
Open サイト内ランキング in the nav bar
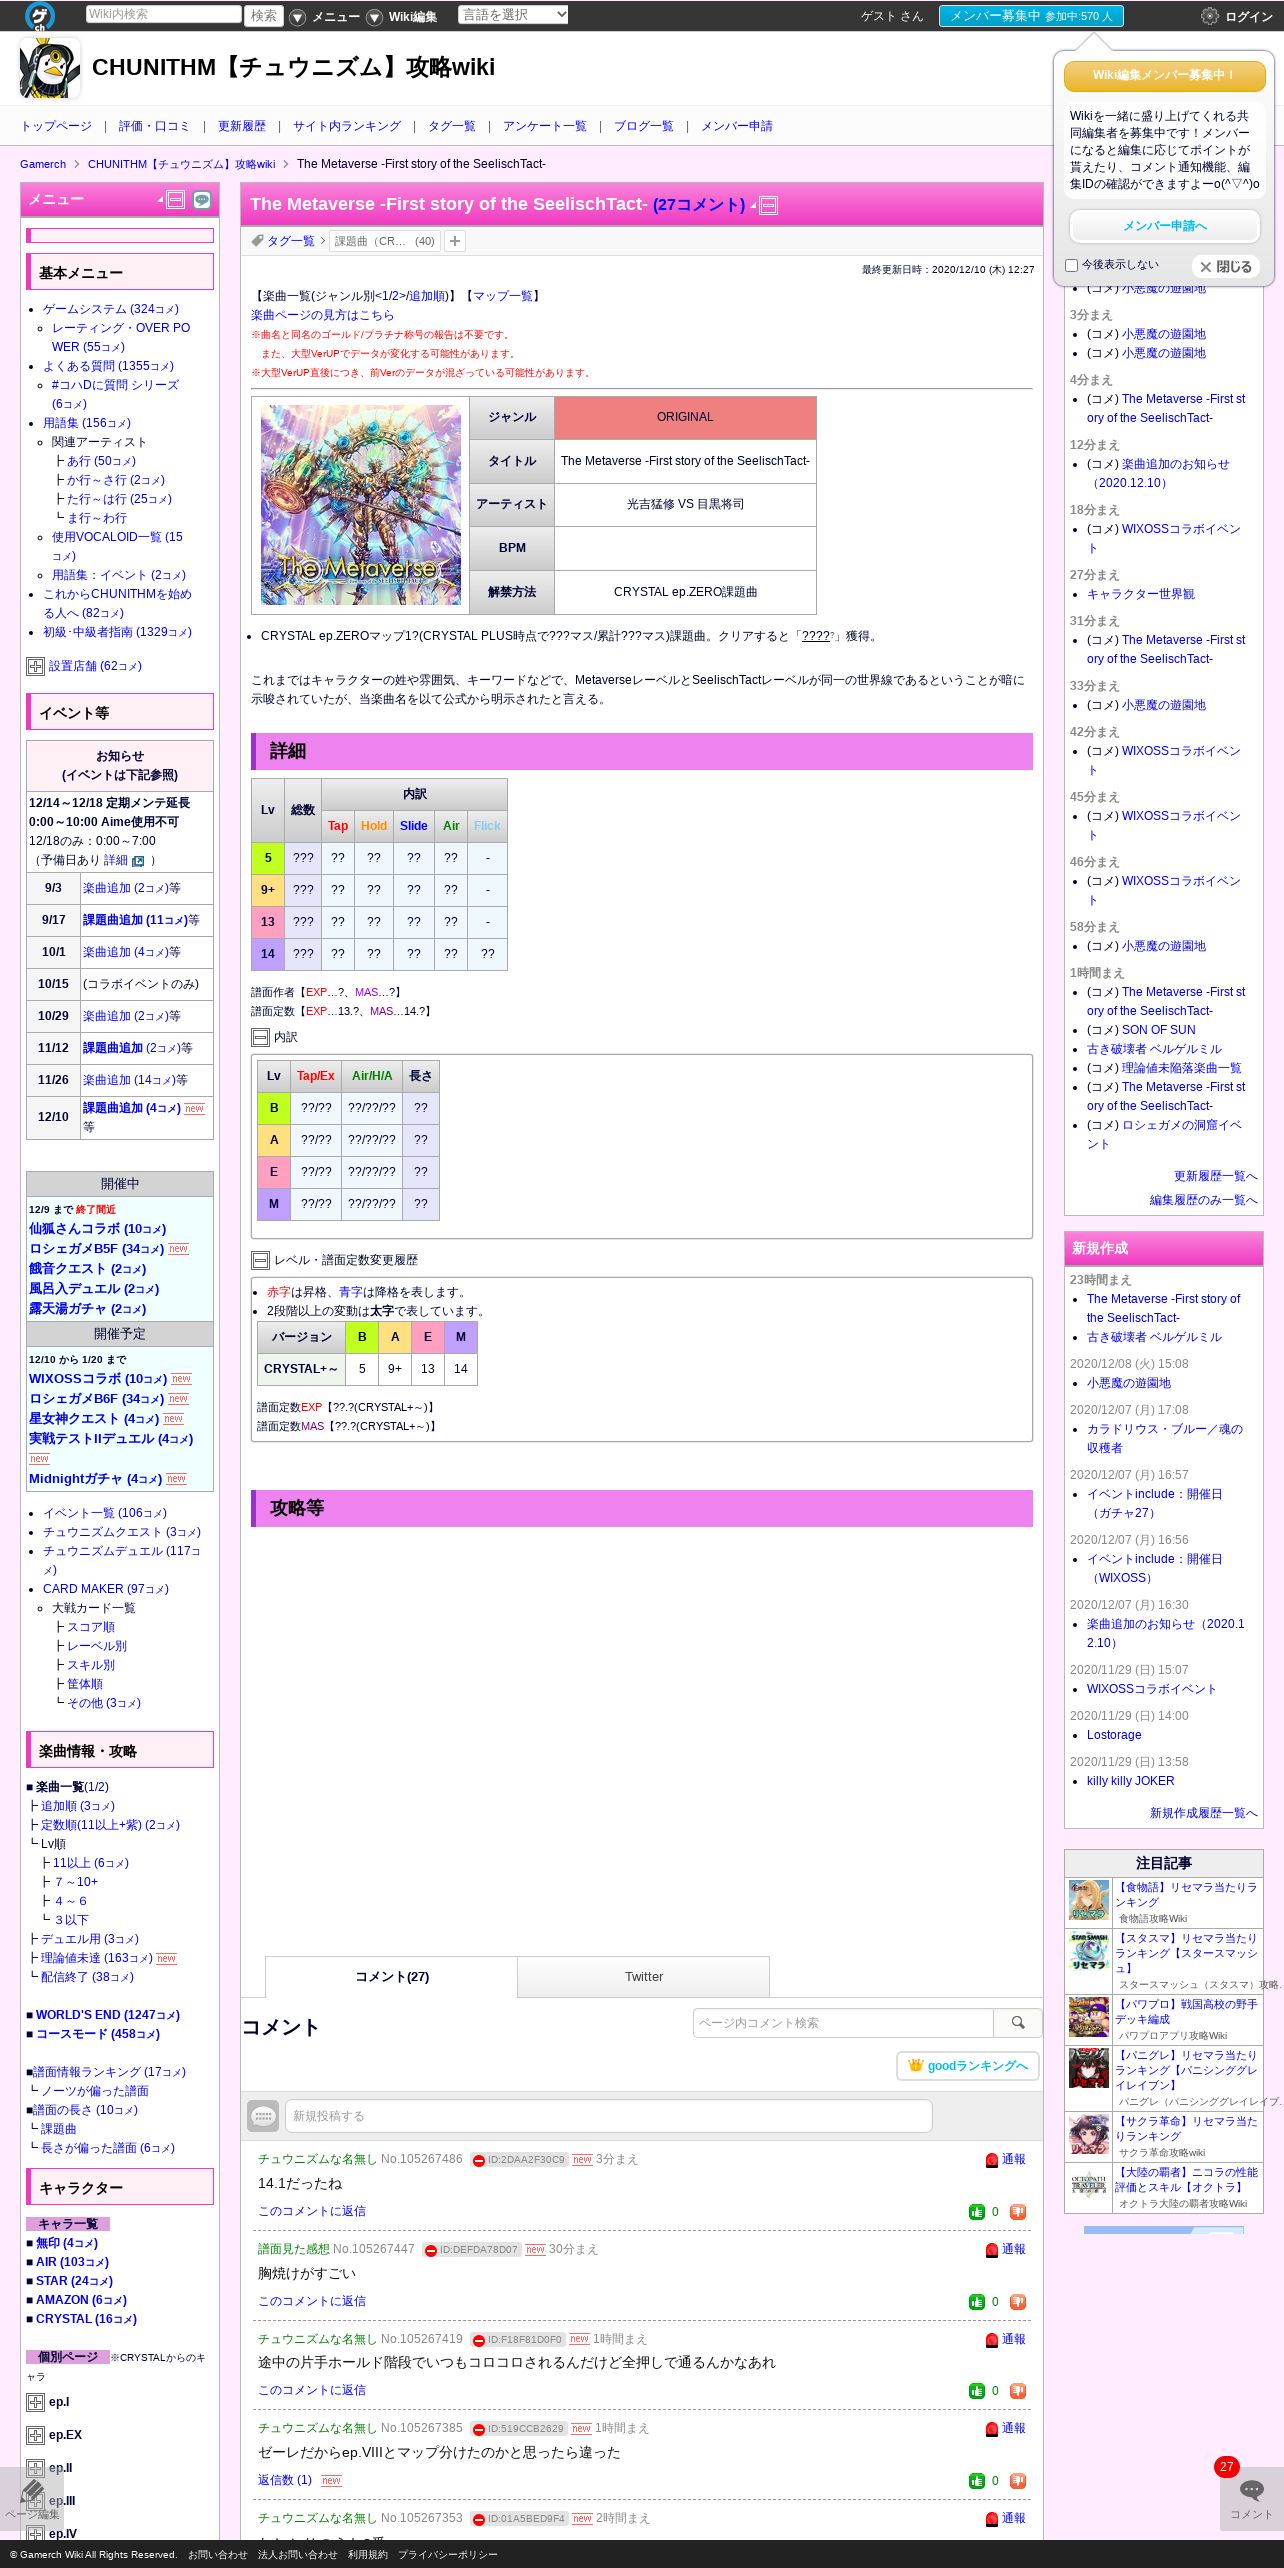click(347, 127)
